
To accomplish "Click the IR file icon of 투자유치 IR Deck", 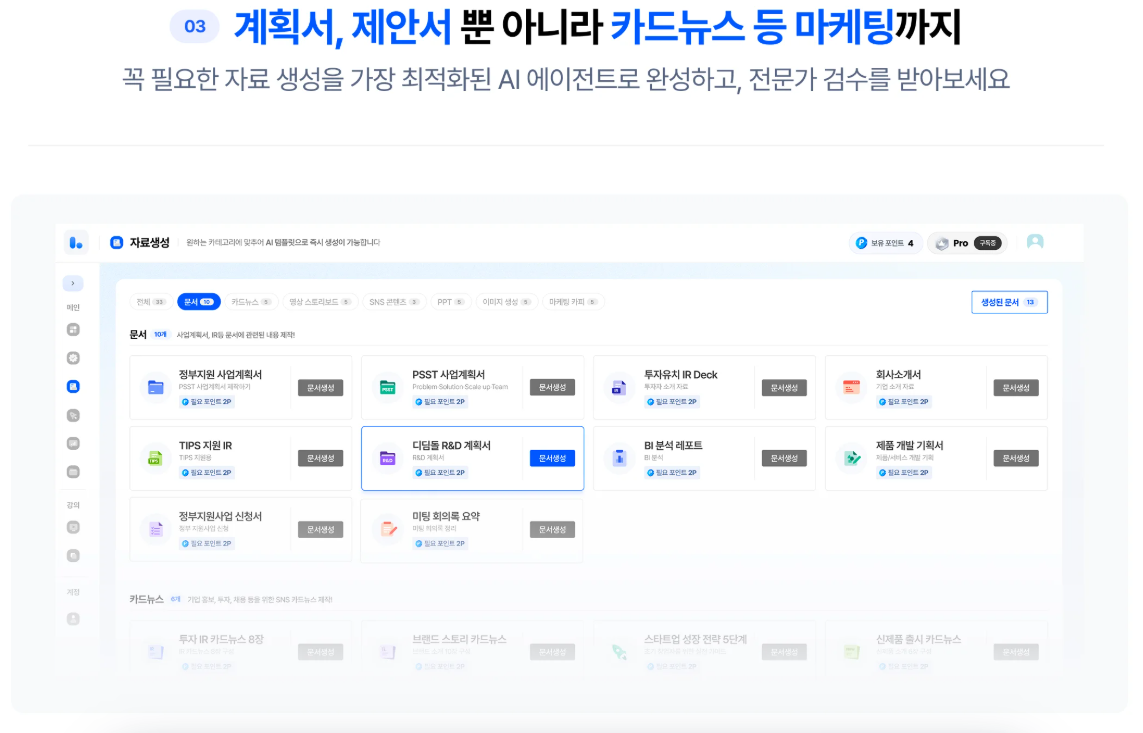I will coord(619,388).
